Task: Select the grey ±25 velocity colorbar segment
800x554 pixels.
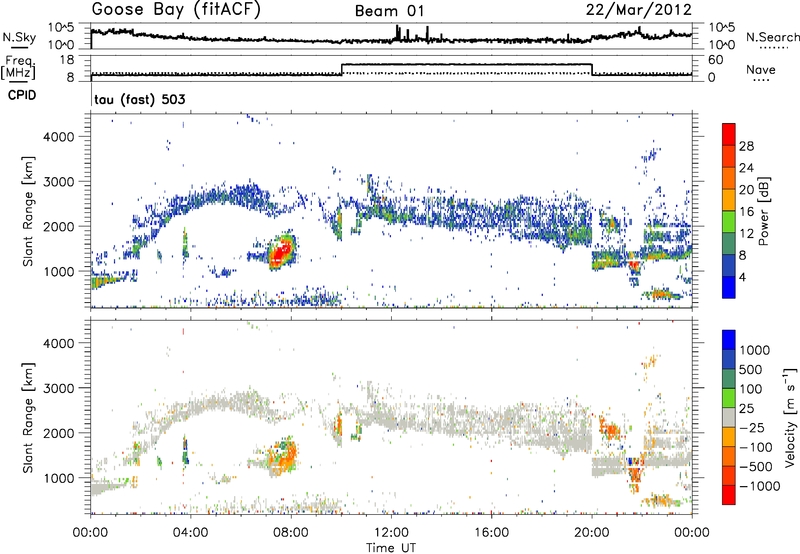Action: (x=729, y=418)
